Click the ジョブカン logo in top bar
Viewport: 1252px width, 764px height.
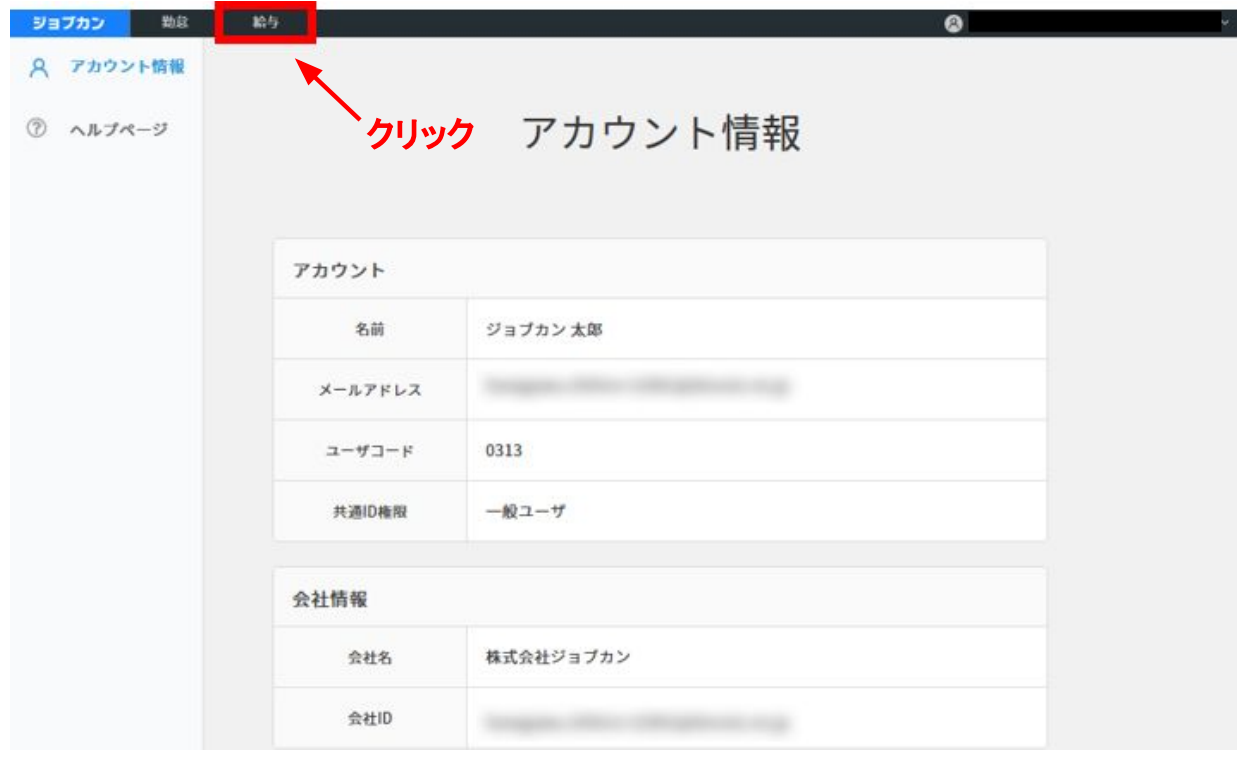[68, 23]
